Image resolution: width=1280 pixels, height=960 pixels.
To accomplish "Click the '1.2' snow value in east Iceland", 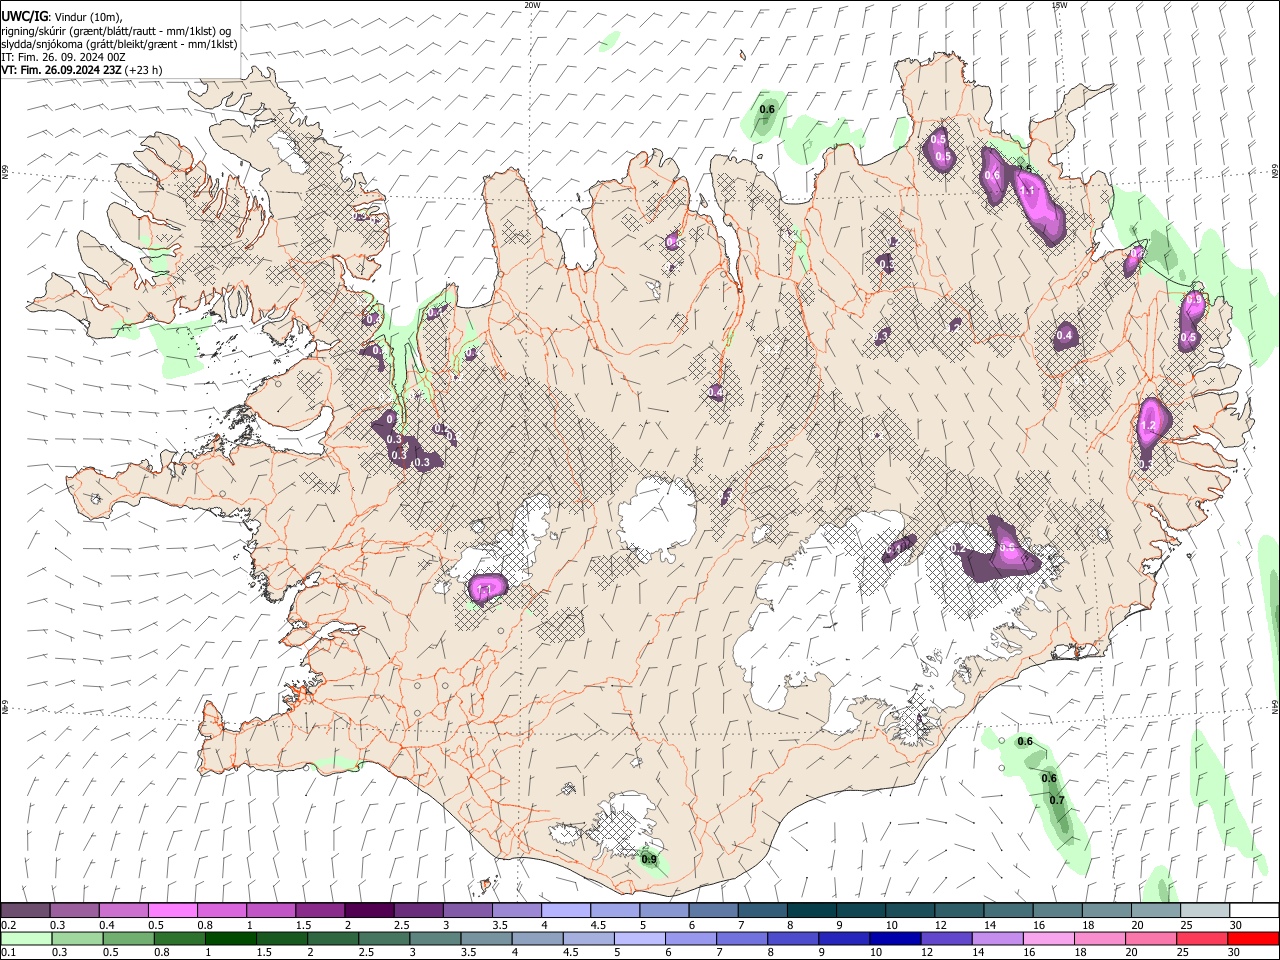I will click(x=1148, y=426).
